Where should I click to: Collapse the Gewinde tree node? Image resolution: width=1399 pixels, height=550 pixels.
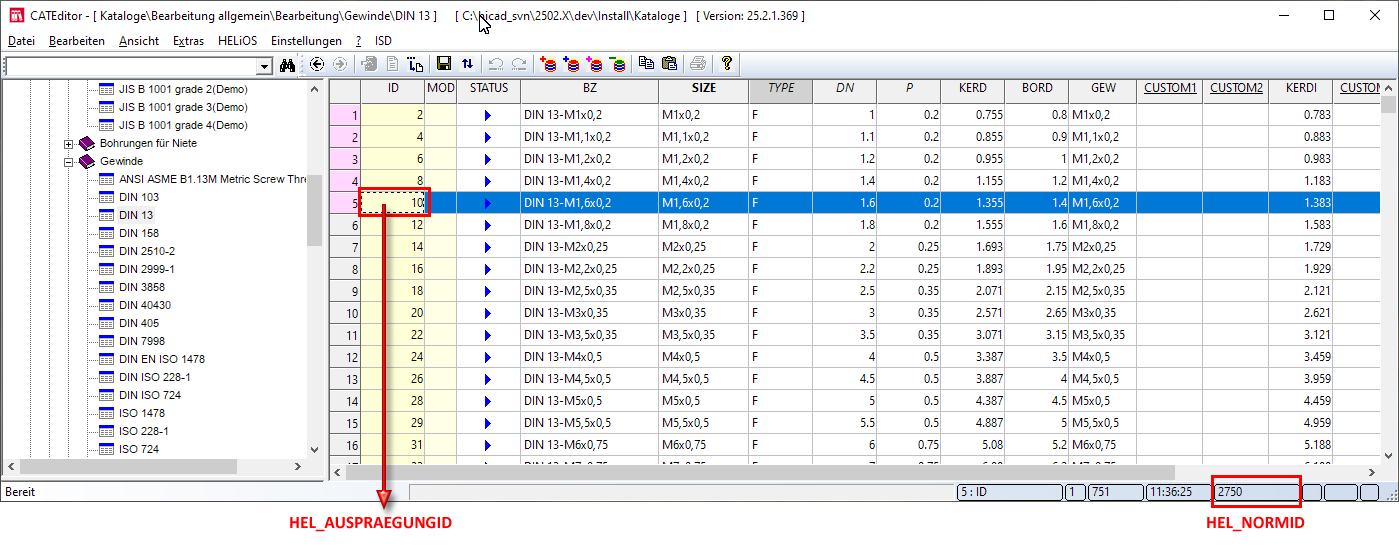pyautogui.click(x=69, y=162)
